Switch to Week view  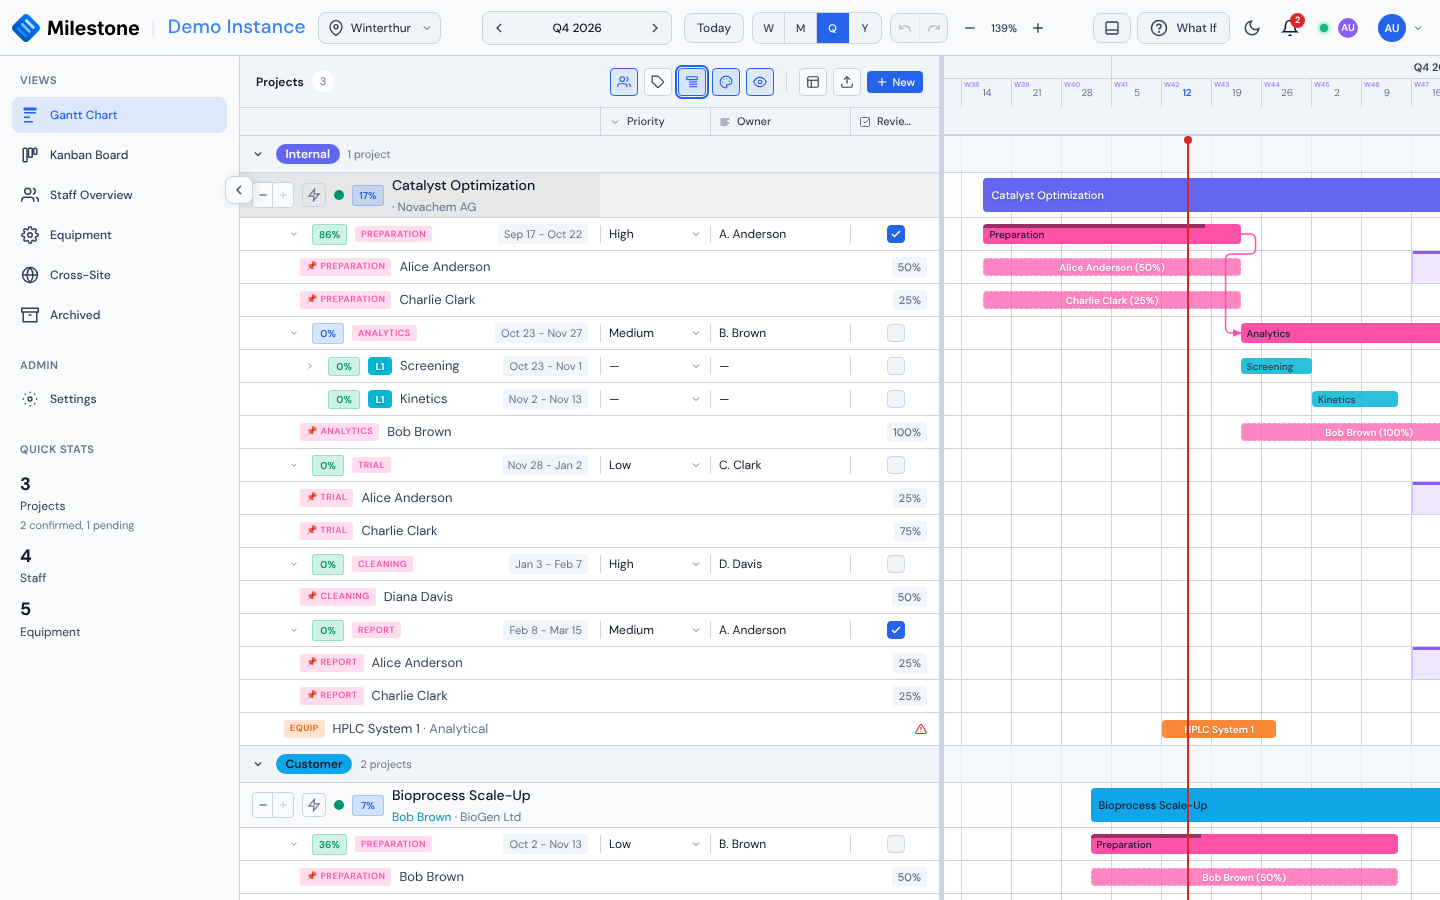coord(768,28)
